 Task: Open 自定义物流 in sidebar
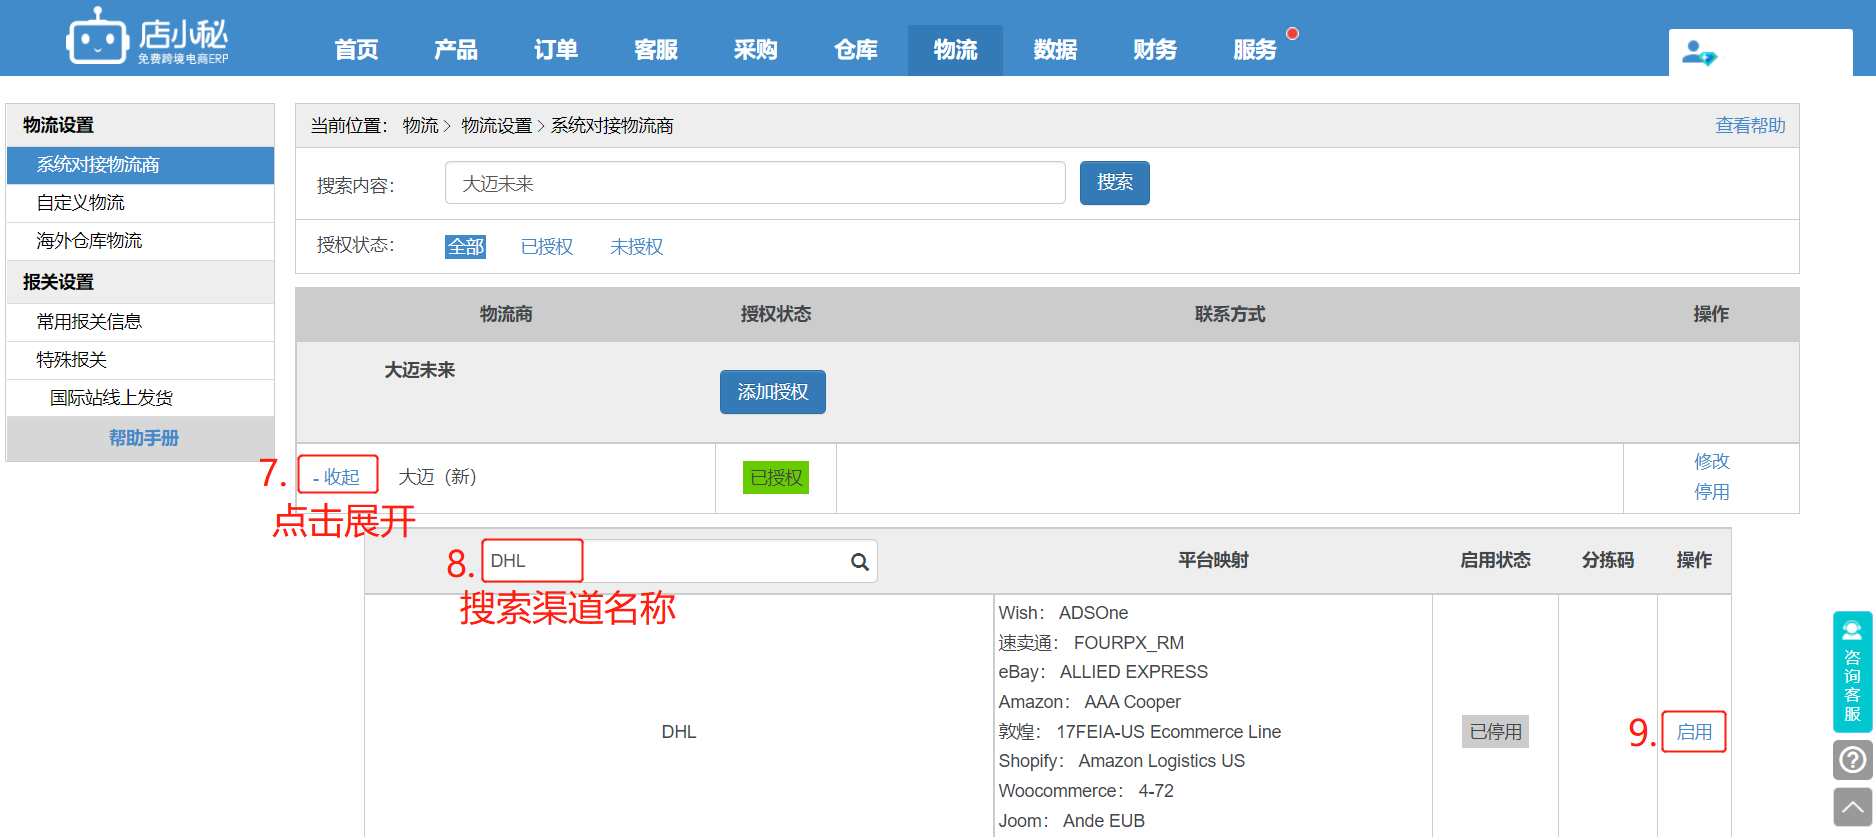pos(140,203)
